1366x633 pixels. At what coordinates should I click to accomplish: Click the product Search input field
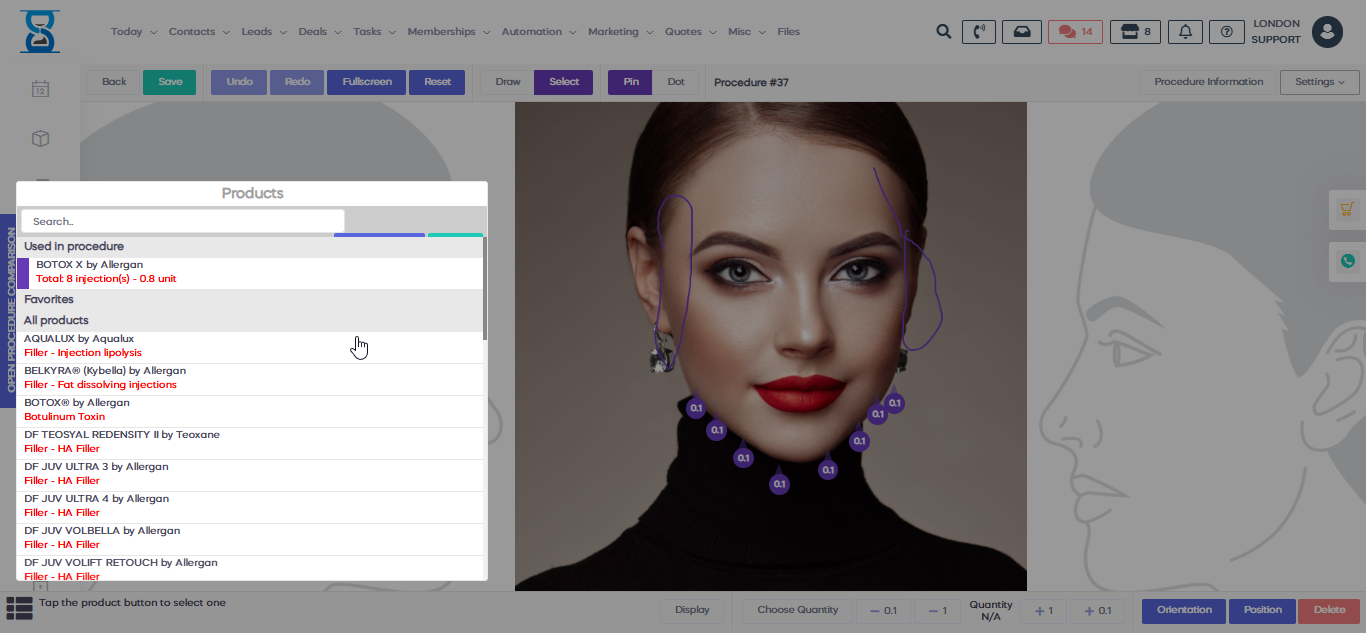tap(182, 221)
